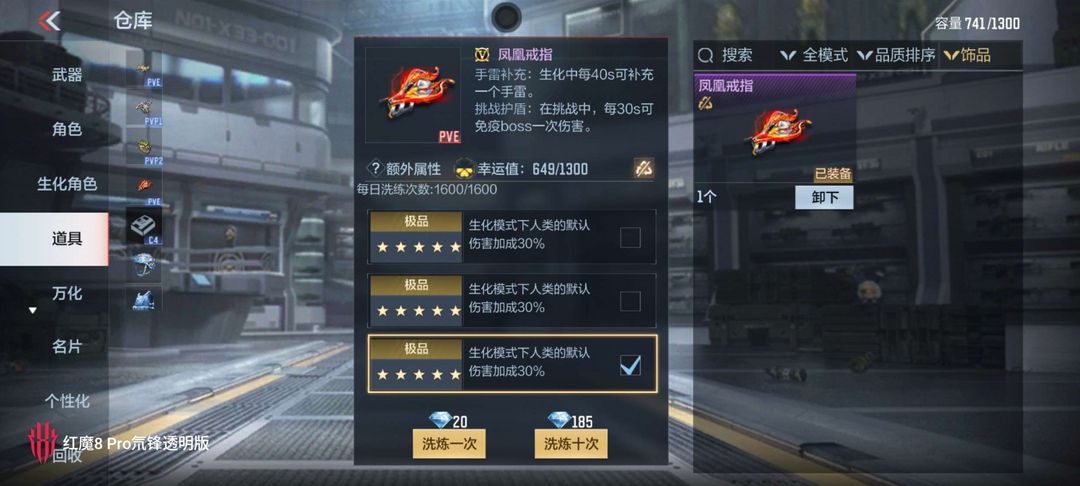Go back using the red double-chevron arrow

(50, 21)
